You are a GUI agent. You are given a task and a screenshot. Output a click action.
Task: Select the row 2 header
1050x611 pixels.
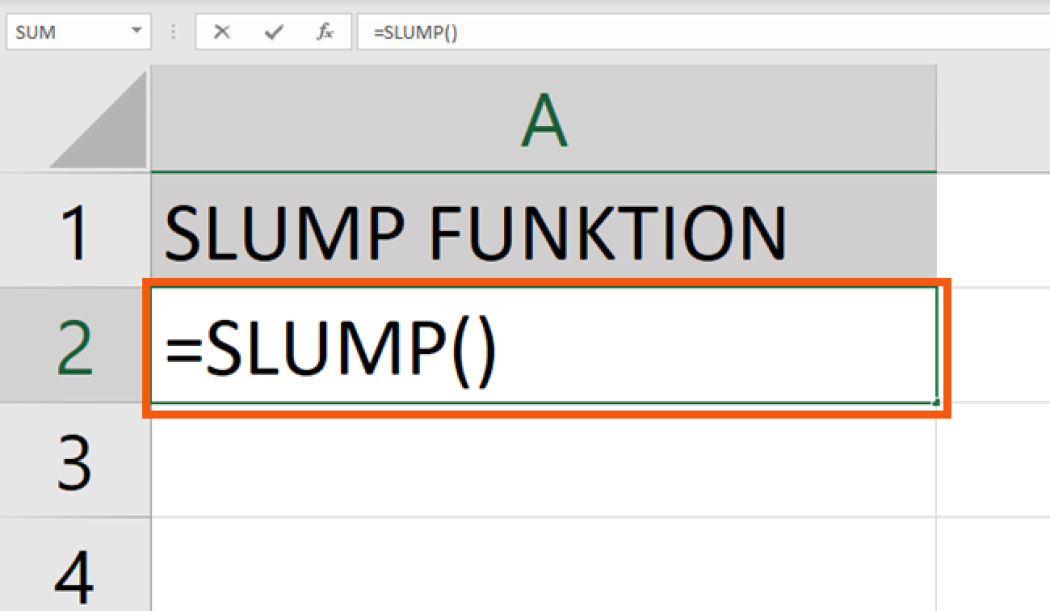75,346
